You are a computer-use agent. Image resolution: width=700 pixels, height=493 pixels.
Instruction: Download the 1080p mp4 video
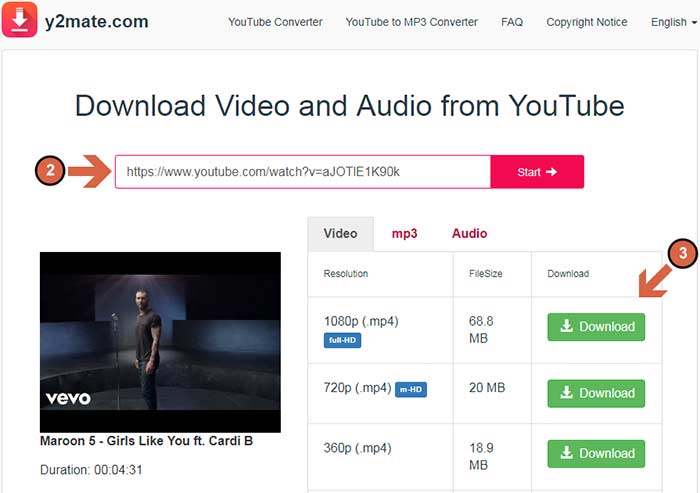pyautogui.click(x=596, y=327)
